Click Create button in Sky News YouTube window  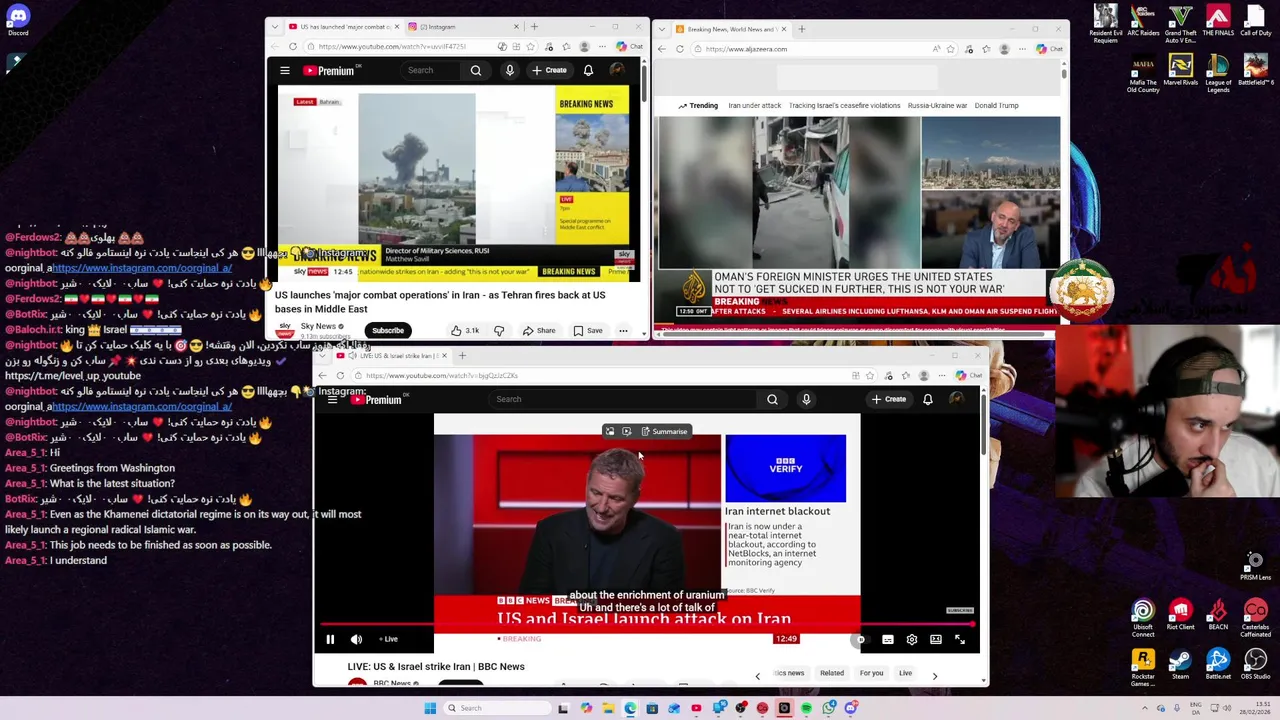click(550, 70)
